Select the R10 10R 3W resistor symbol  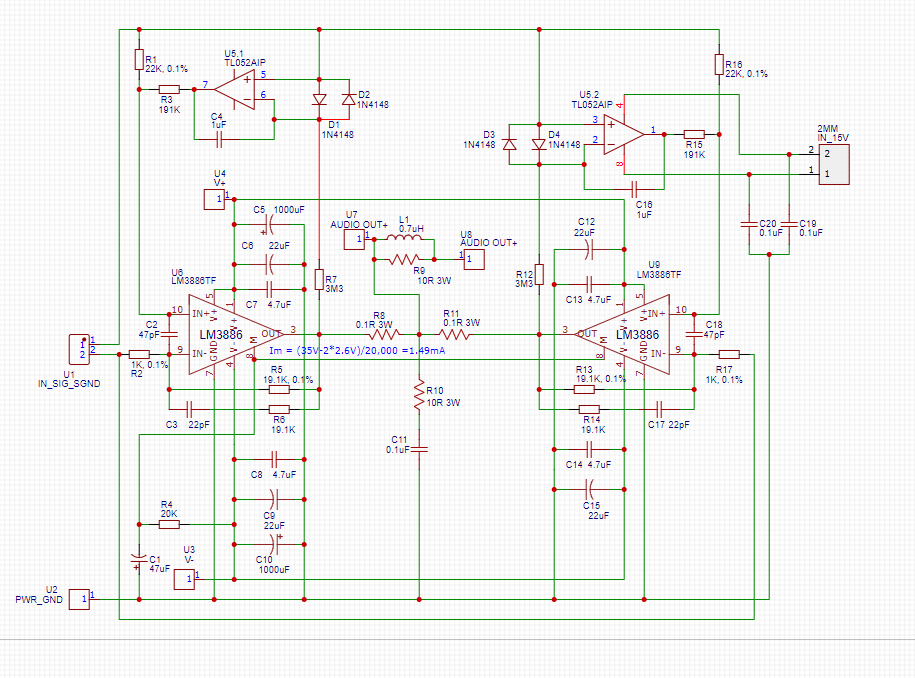click(419, 394)
